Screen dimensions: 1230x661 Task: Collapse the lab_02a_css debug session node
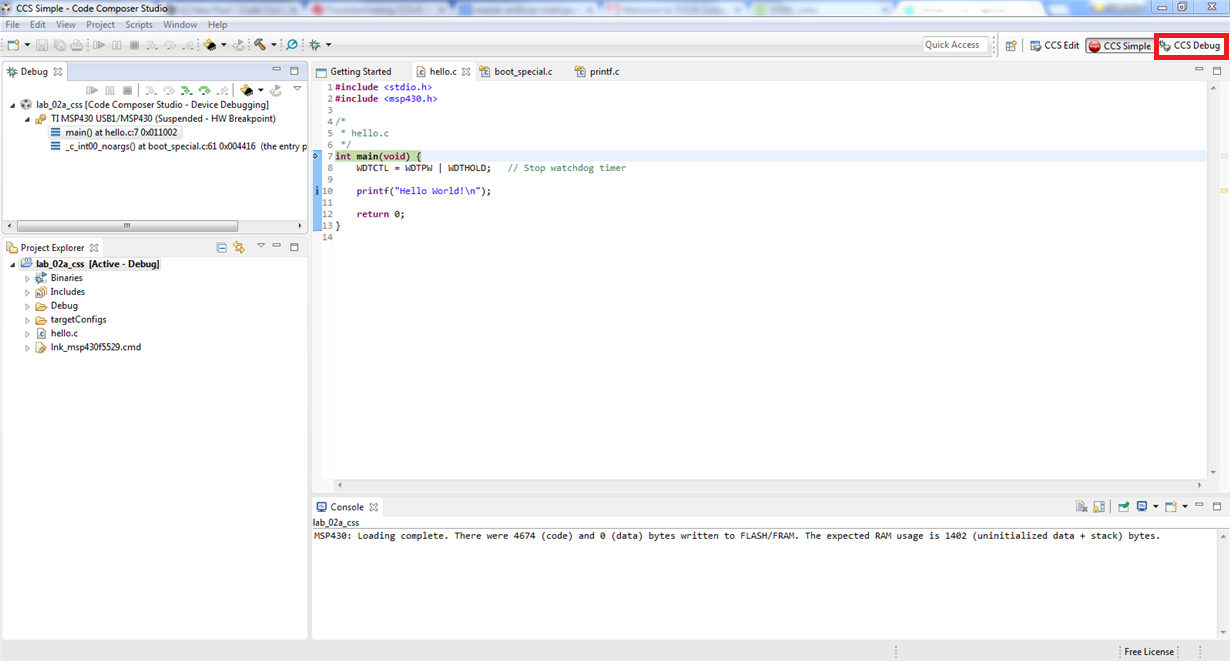[x=13, y=104]
